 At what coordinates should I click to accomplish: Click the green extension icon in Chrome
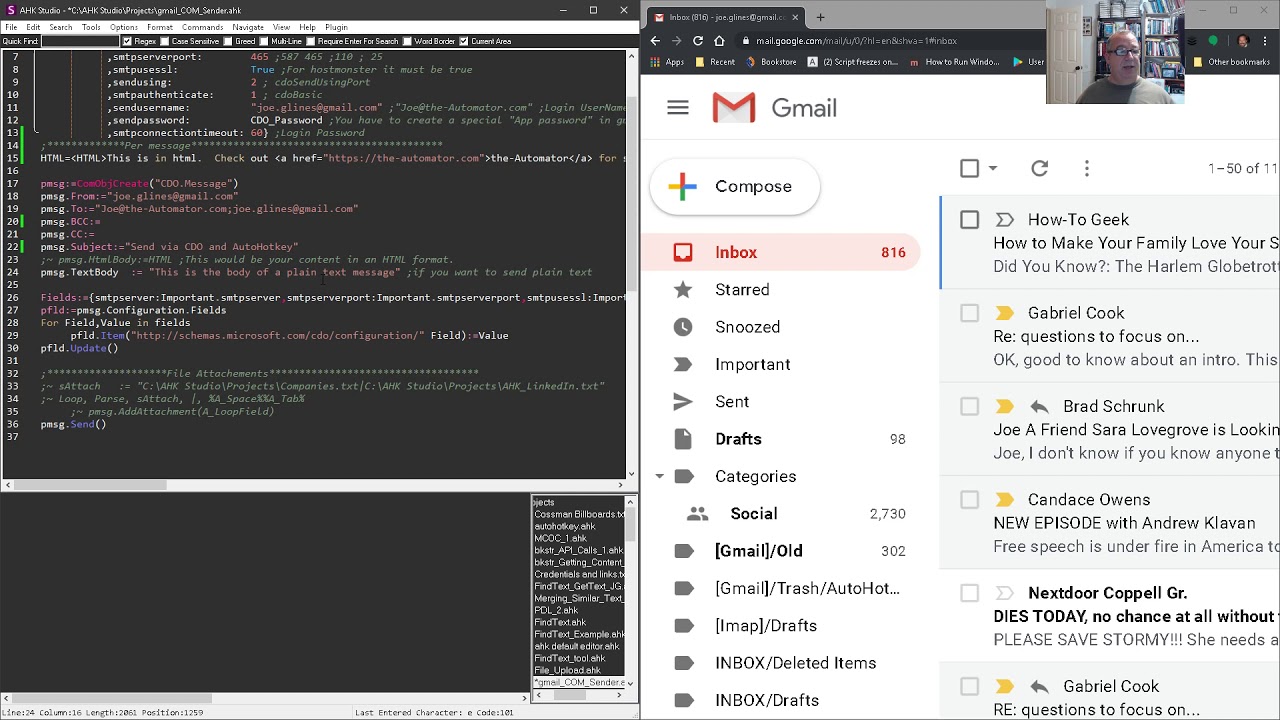[x=1213, y=41]
